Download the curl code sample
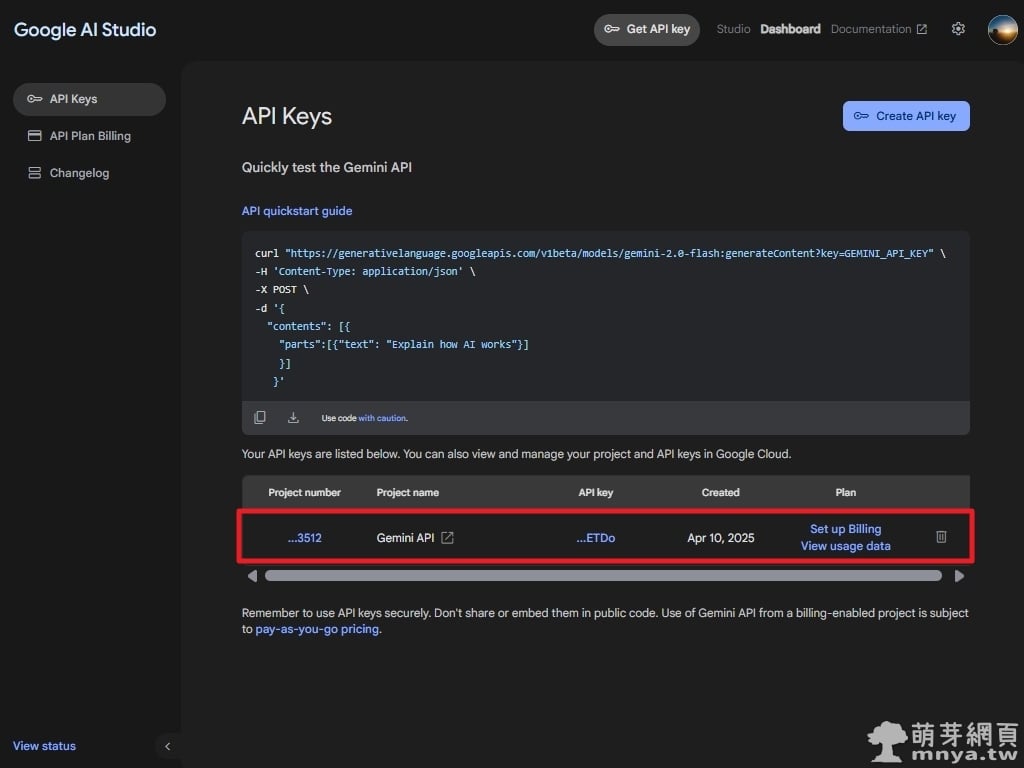This screenshot has height=768, width=1024. (293, 418)
